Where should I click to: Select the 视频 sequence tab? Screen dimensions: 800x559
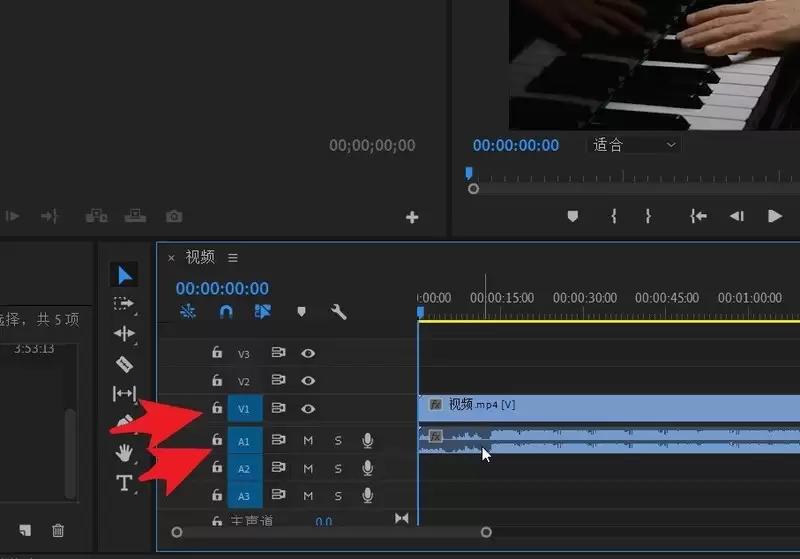(200, 258)
